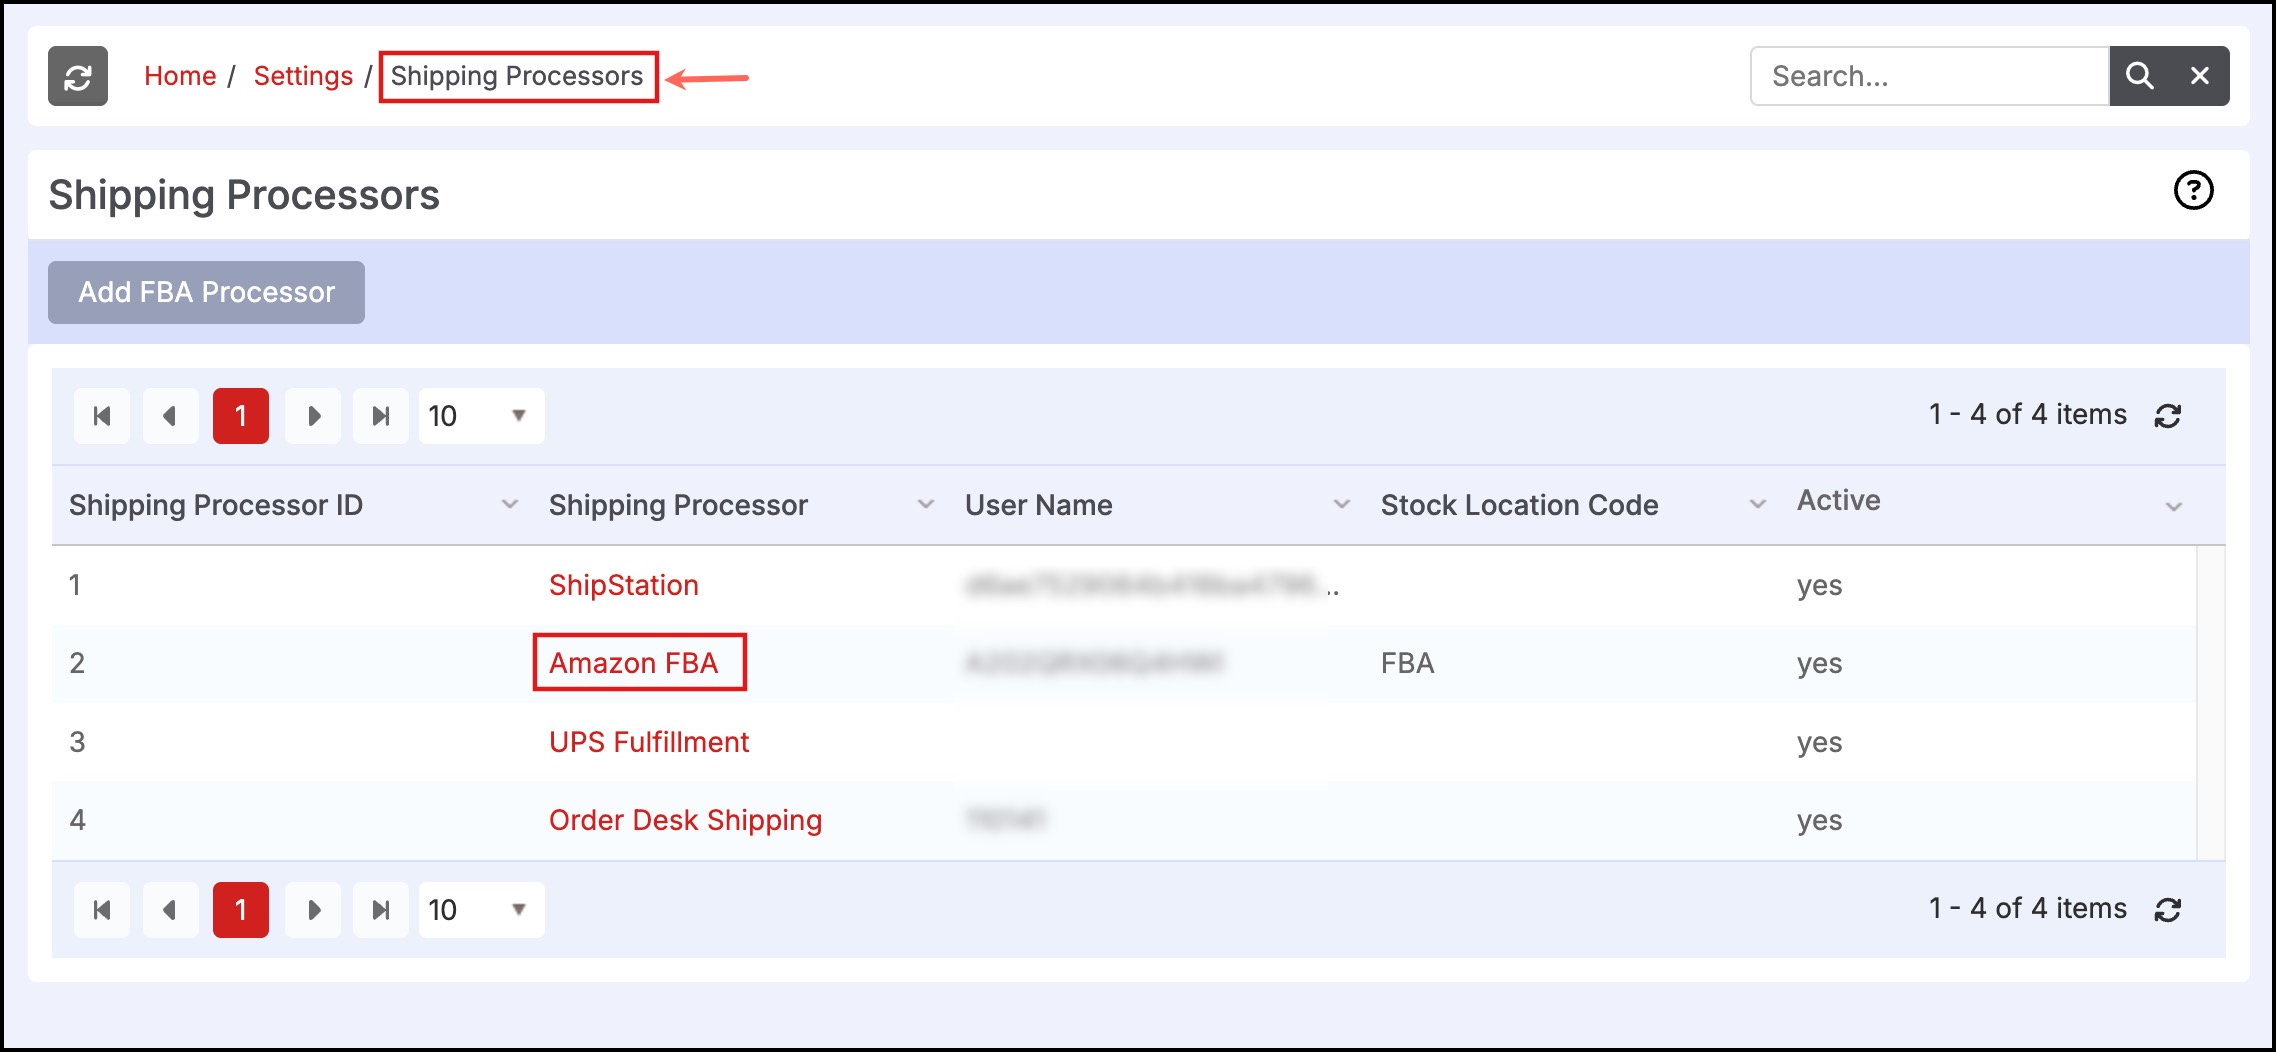Click ID cell '3' of UPS Fulfillment row
Viewport: 2276px width, 1052px height.
[77, 742]
